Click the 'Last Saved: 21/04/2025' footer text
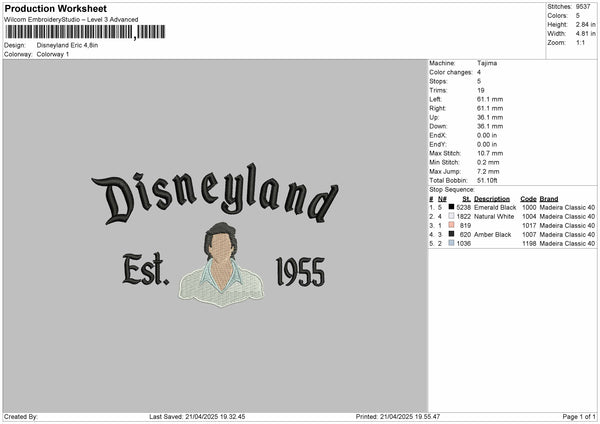 197,417
